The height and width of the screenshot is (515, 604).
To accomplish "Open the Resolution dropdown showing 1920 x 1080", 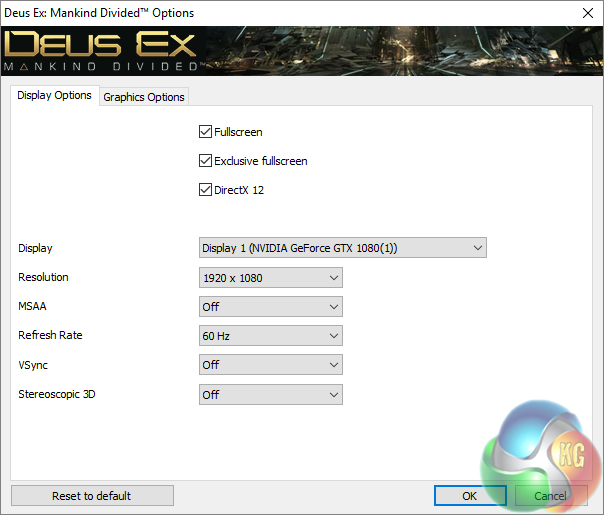I will click(x=270, y=278).
